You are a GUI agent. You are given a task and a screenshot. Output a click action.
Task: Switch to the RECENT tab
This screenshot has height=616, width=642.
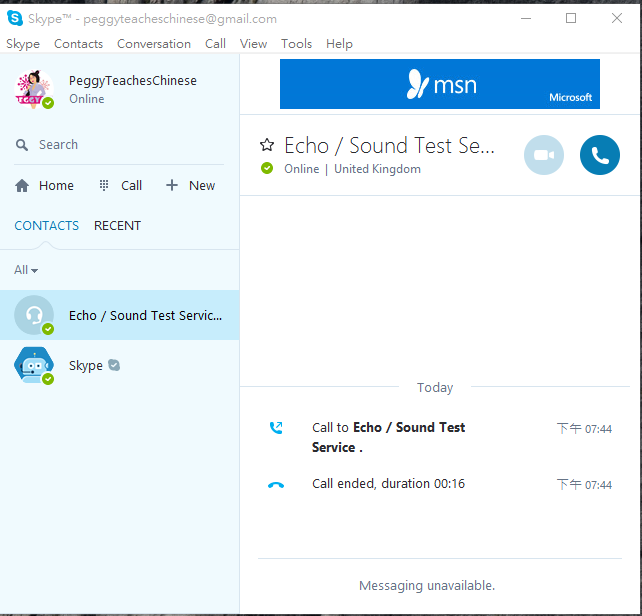(118, 226)
